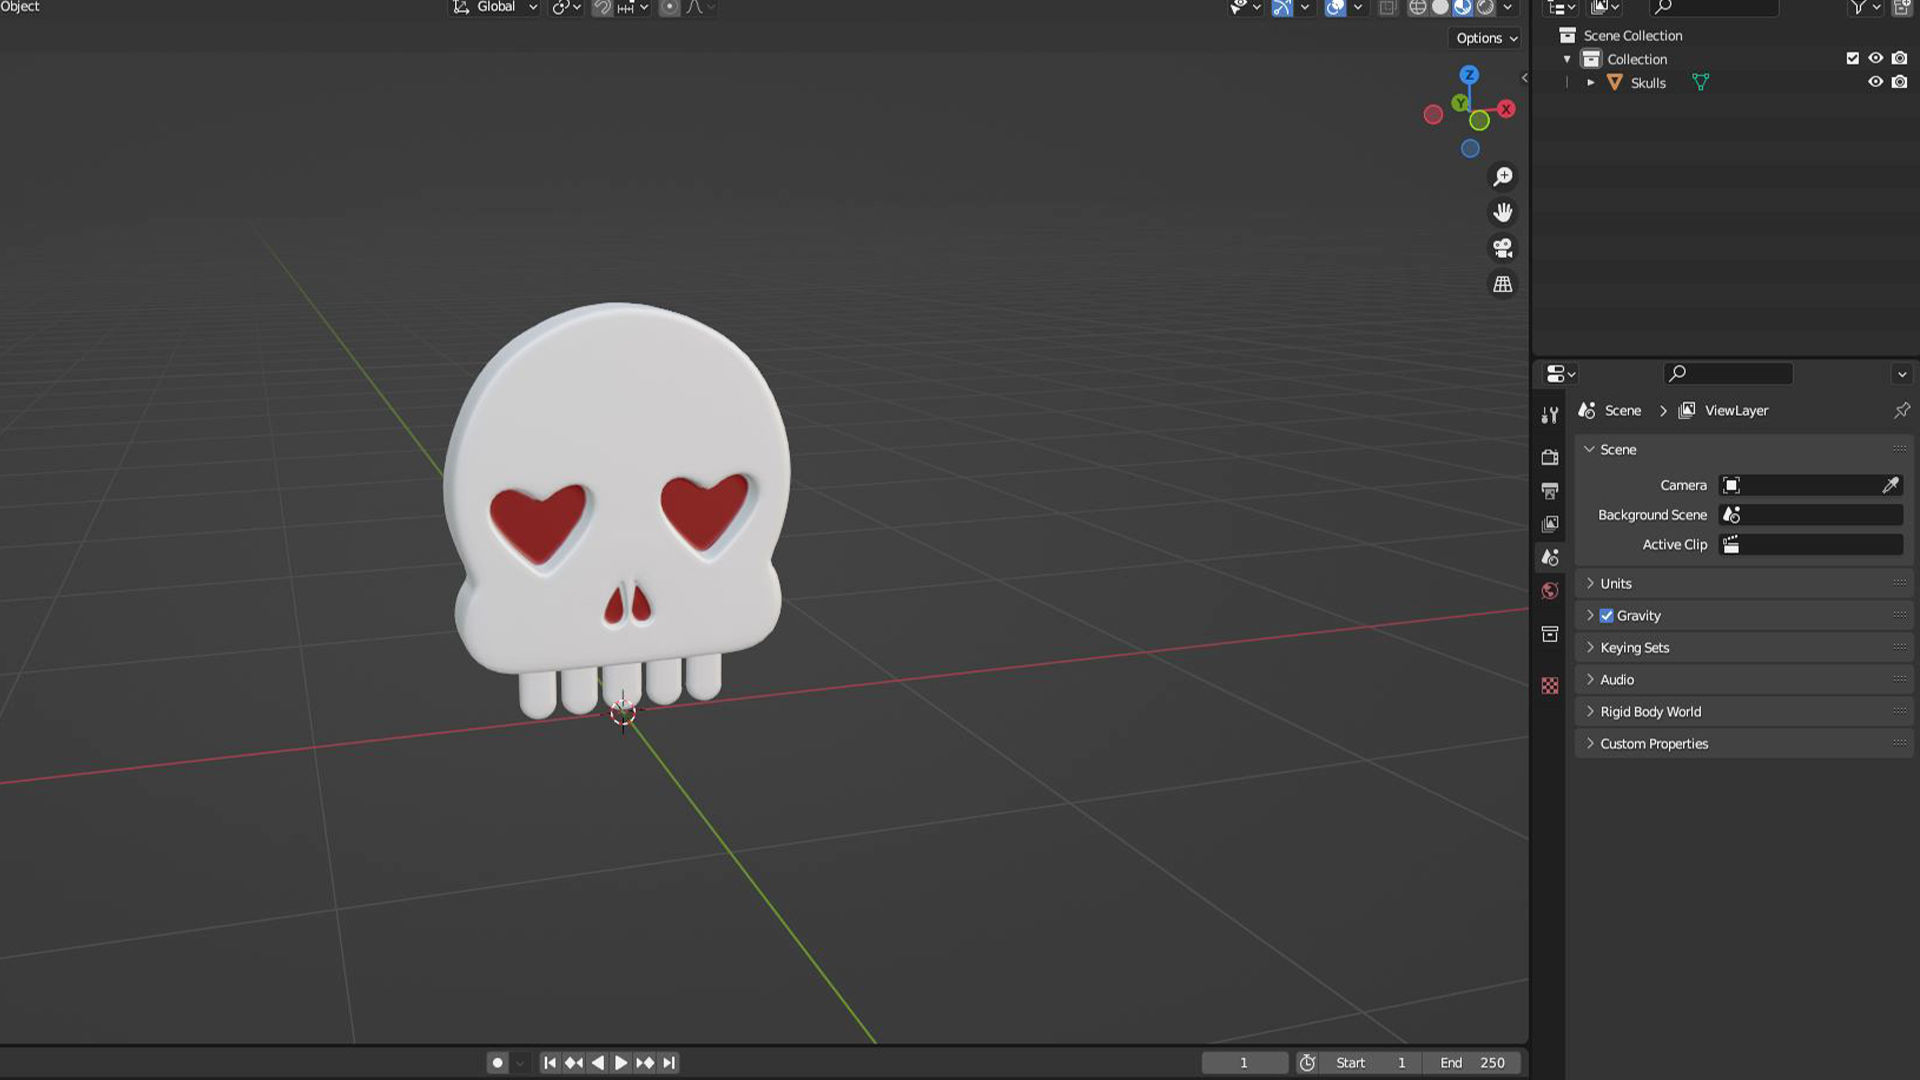Open the properties editor type dropdown

point(1560,374)
